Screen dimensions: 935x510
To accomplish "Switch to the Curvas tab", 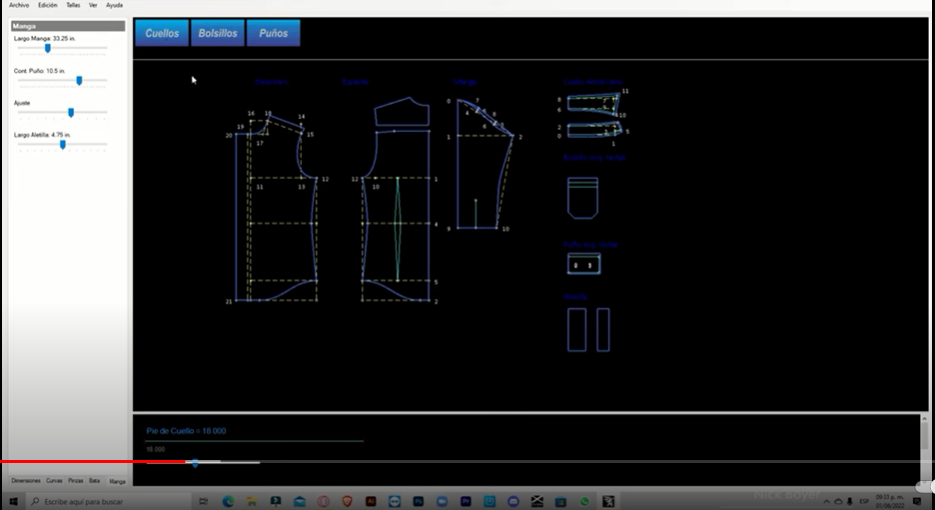I will point(54,481).
